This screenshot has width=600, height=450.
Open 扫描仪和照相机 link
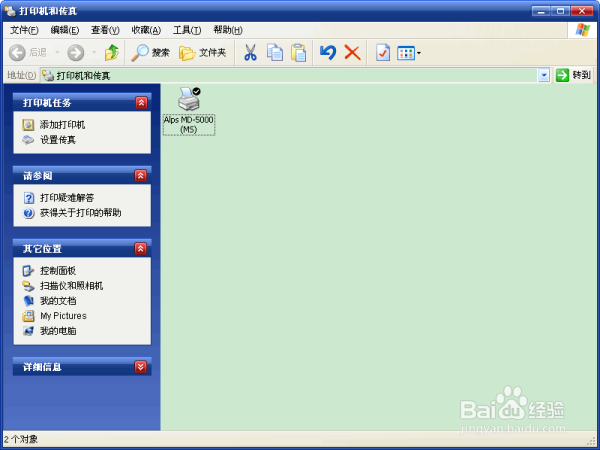[72, 286]
